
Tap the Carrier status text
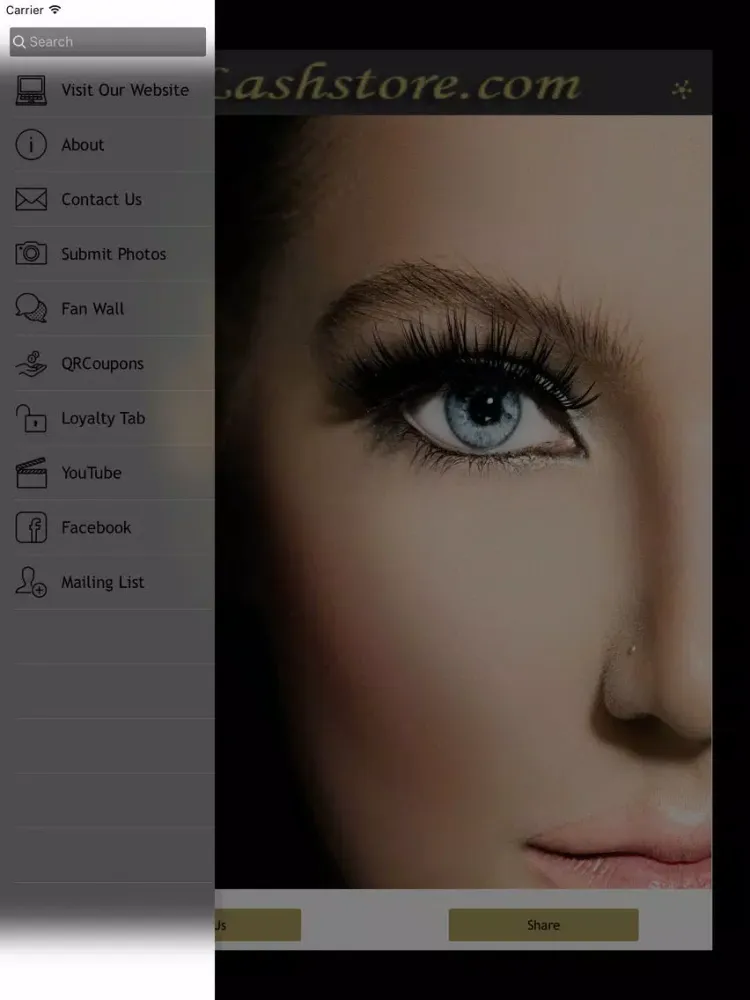point(24,10)
